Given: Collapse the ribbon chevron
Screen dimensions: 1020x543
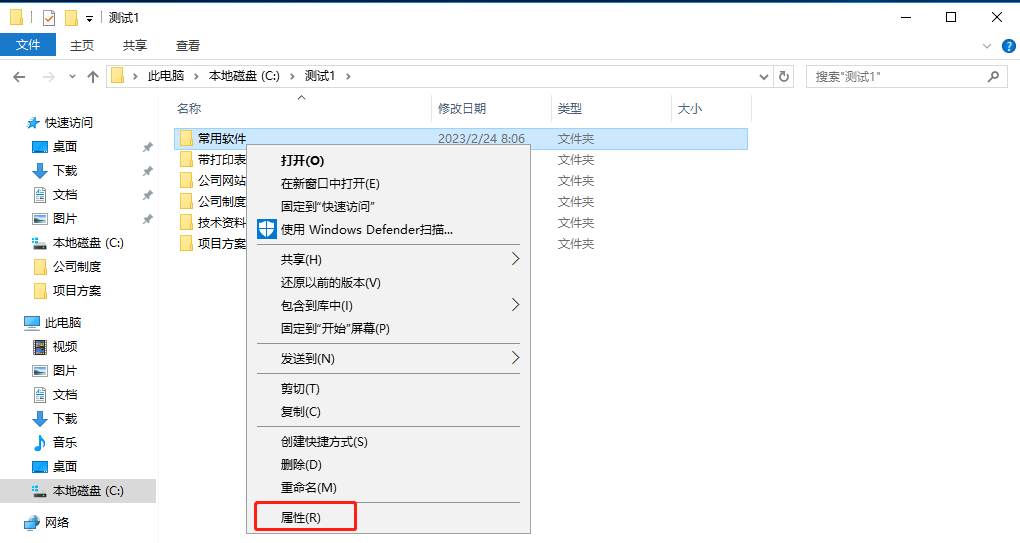Looking at the screenshot, I should point(987,46).
